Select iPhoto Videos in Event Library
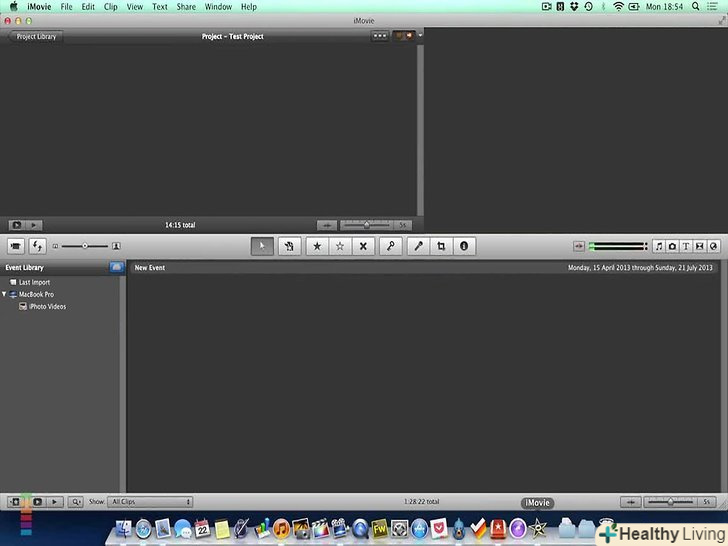Screen dimensions: 728x546 tap(47, 307)
